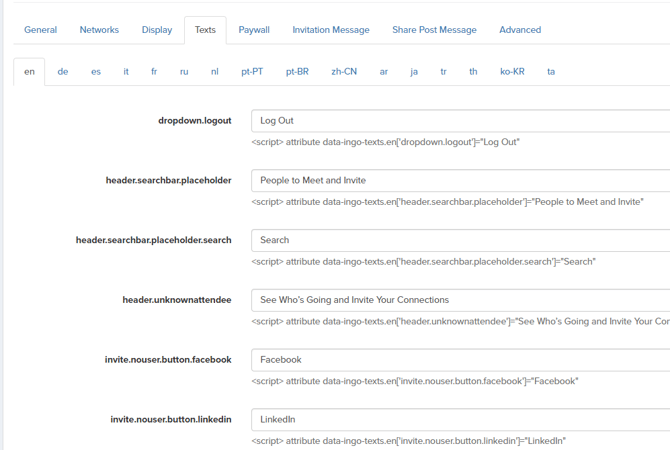Edit the People to Meet and Invite field
This screenshot has width=670, height=450.
pyautogui.click(x=461, y=181)
